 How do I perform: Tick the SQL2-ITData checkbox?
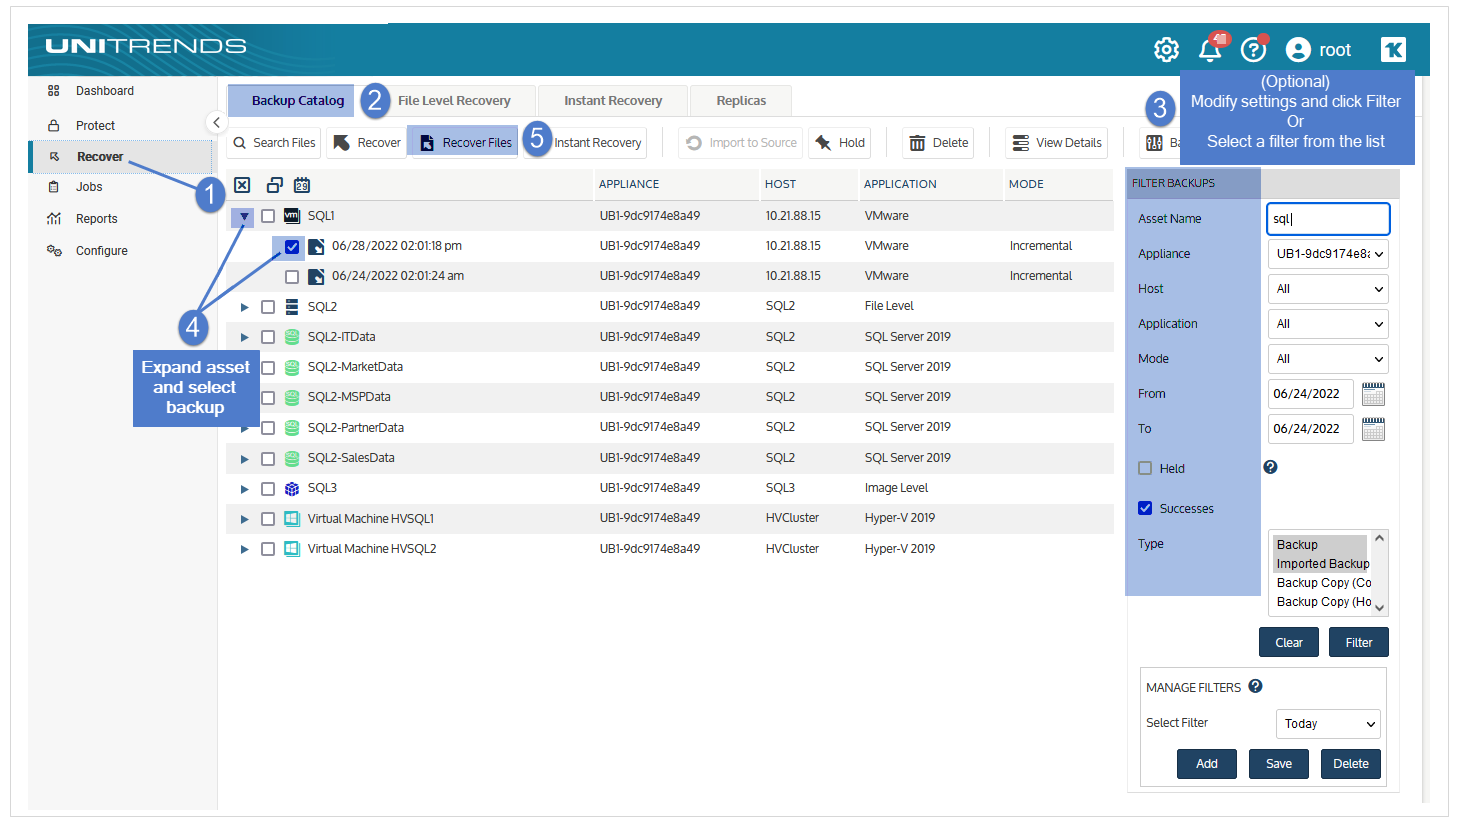pyautogui.click(x=268, y=337)
